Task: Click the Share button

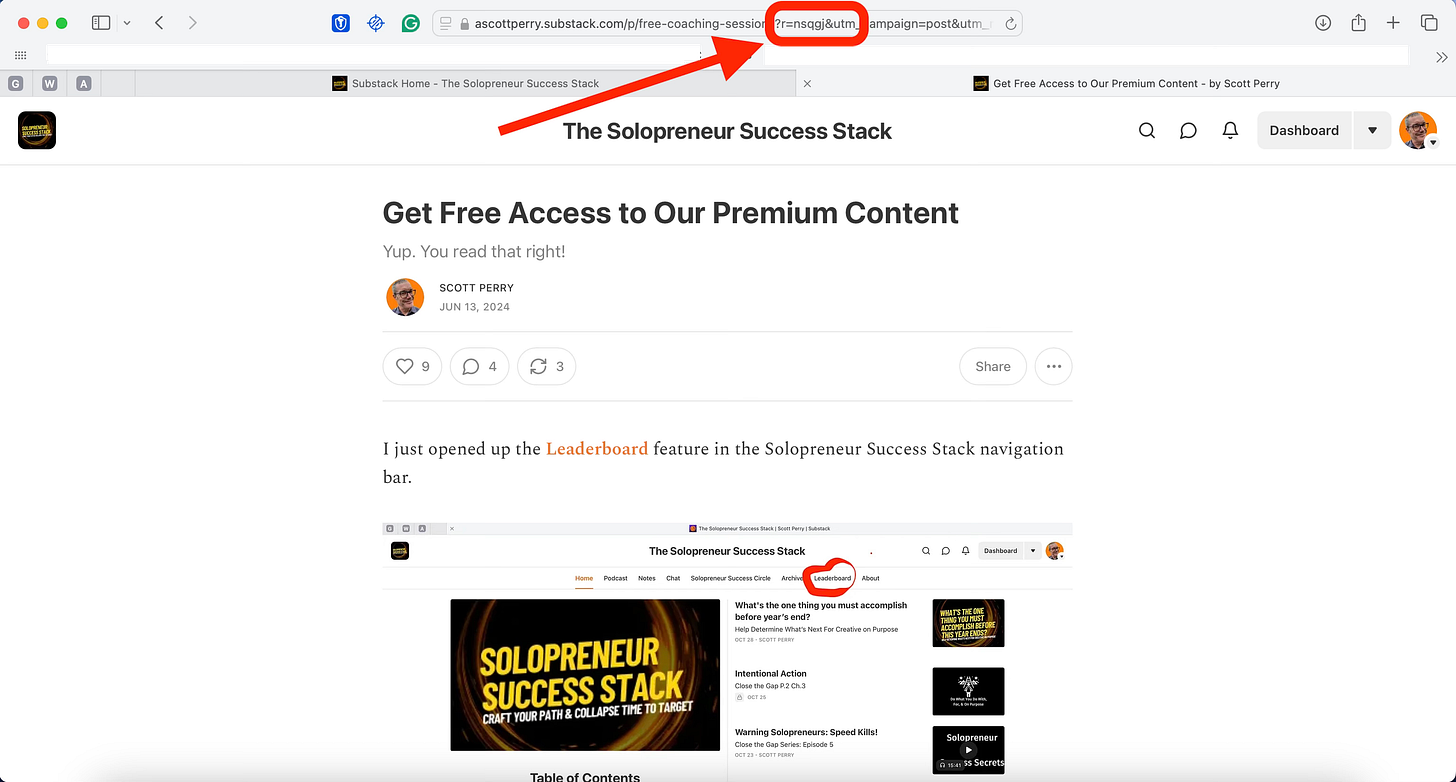Action: point(993,367)
